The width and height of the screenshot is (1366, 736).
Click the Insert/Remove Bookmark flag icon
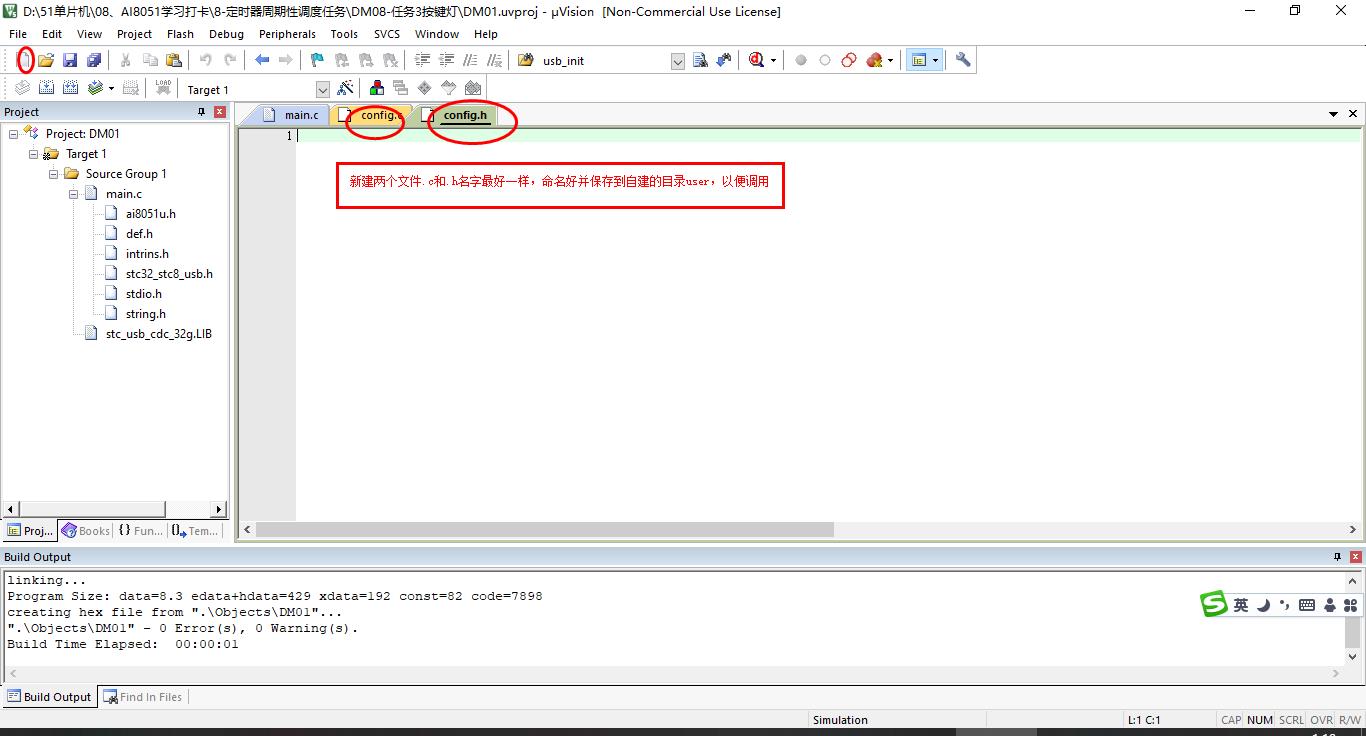(x=317, y=60)
